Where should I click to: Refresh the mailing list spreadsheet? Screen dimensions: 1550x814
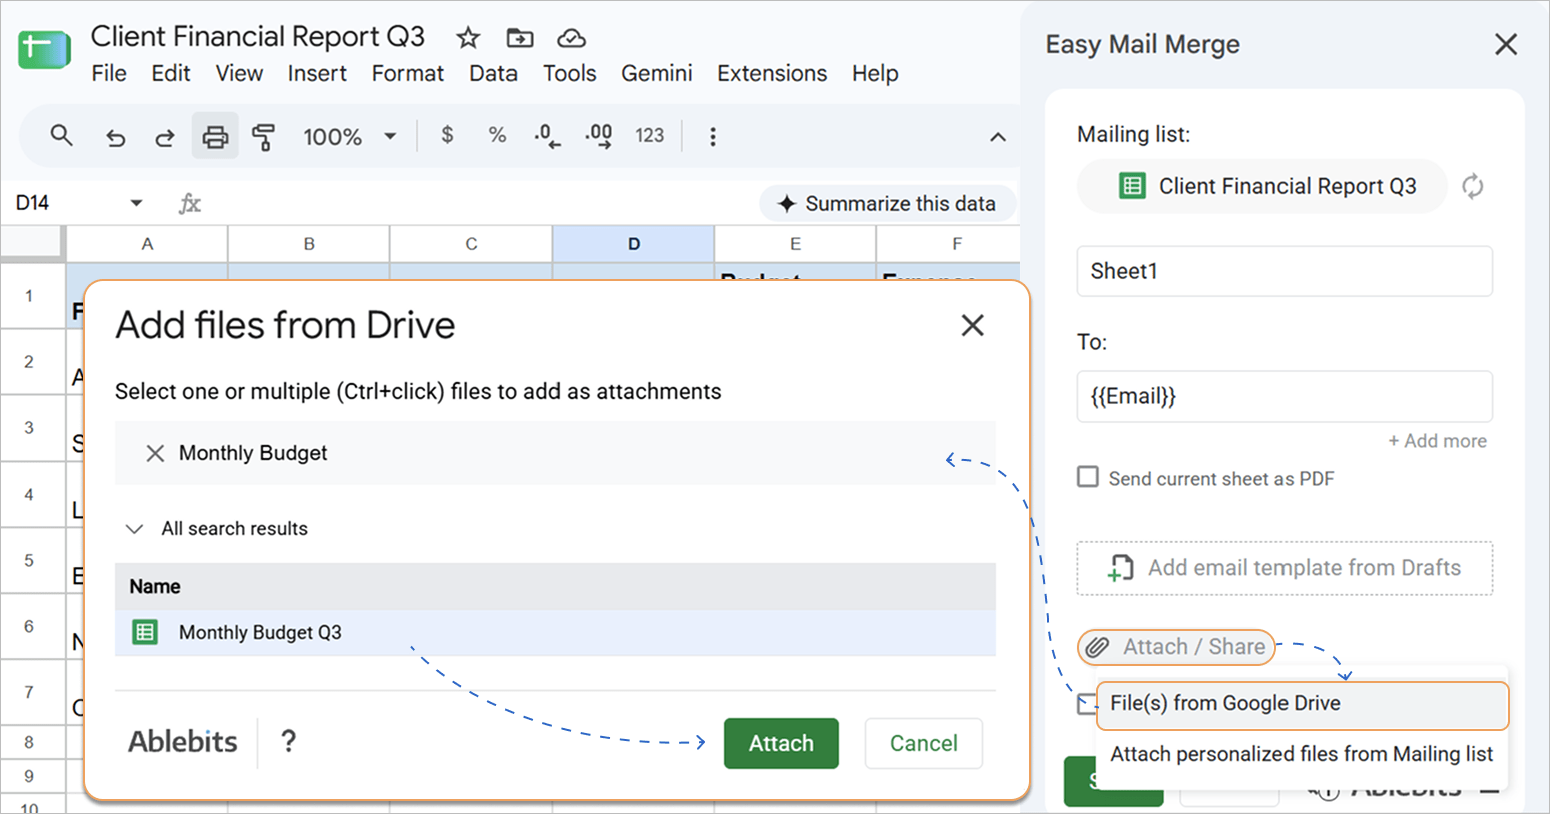(x=1473, y=186)
